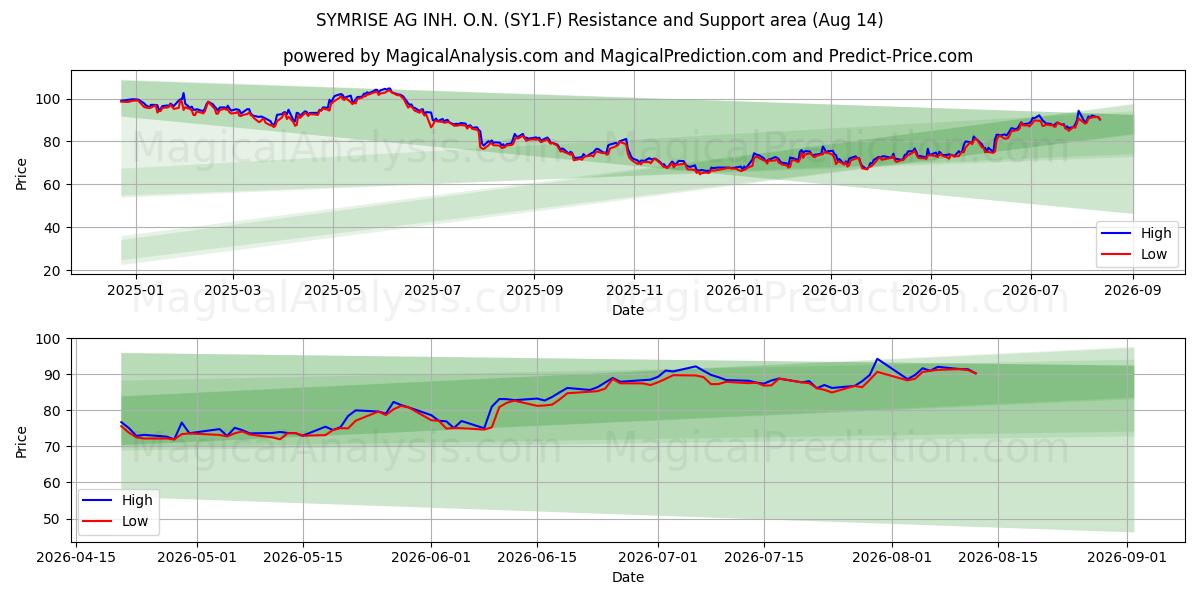Click the '2025-05' x-axis label

coord(332,290)
